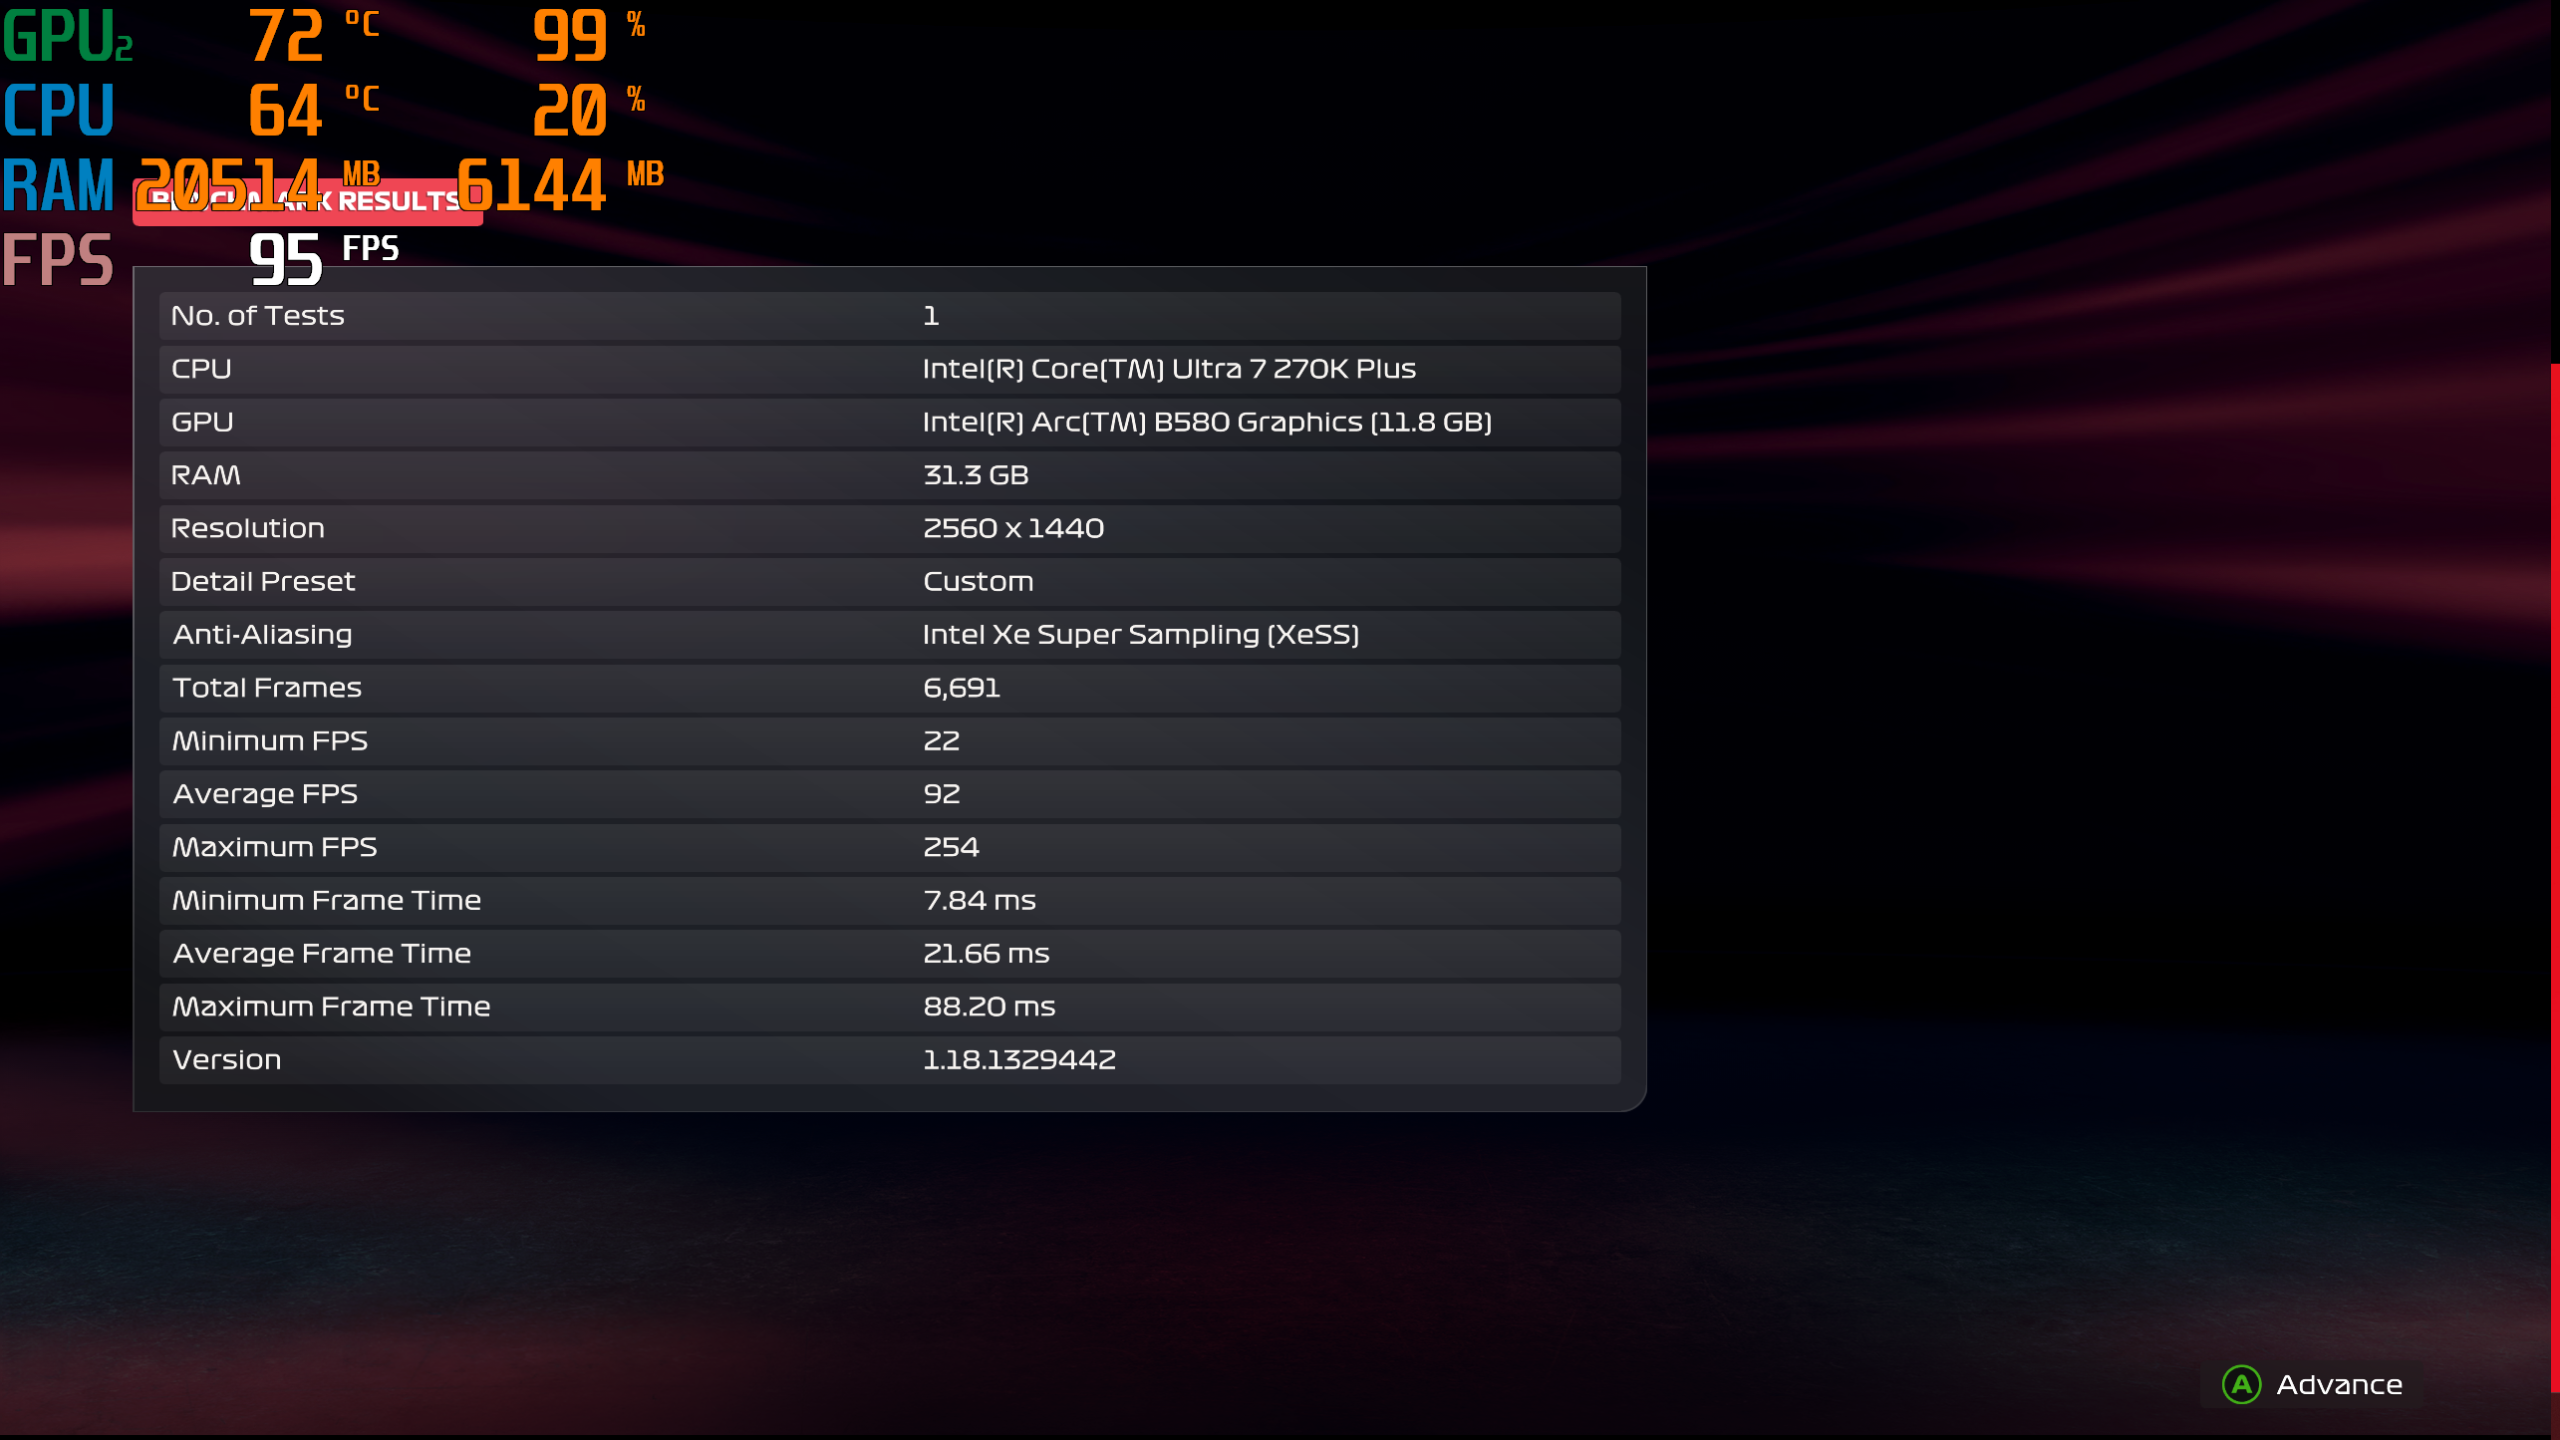Screen dimensions: 2560x1440
Task: Select the No. of Tests row
Action: pyautogui.click(x=888, y=316)
